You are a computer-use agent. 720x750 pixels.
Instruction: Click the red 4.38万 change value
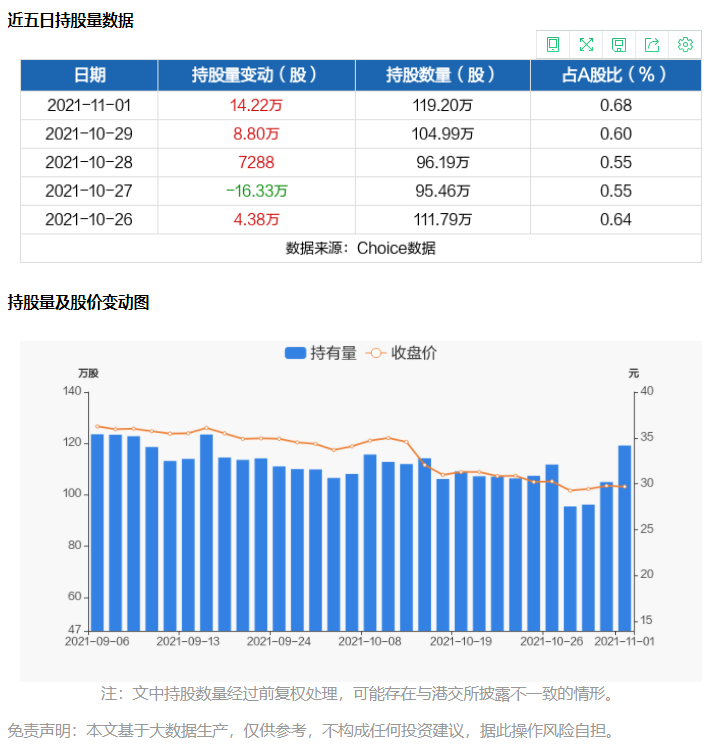pos(256,220)
